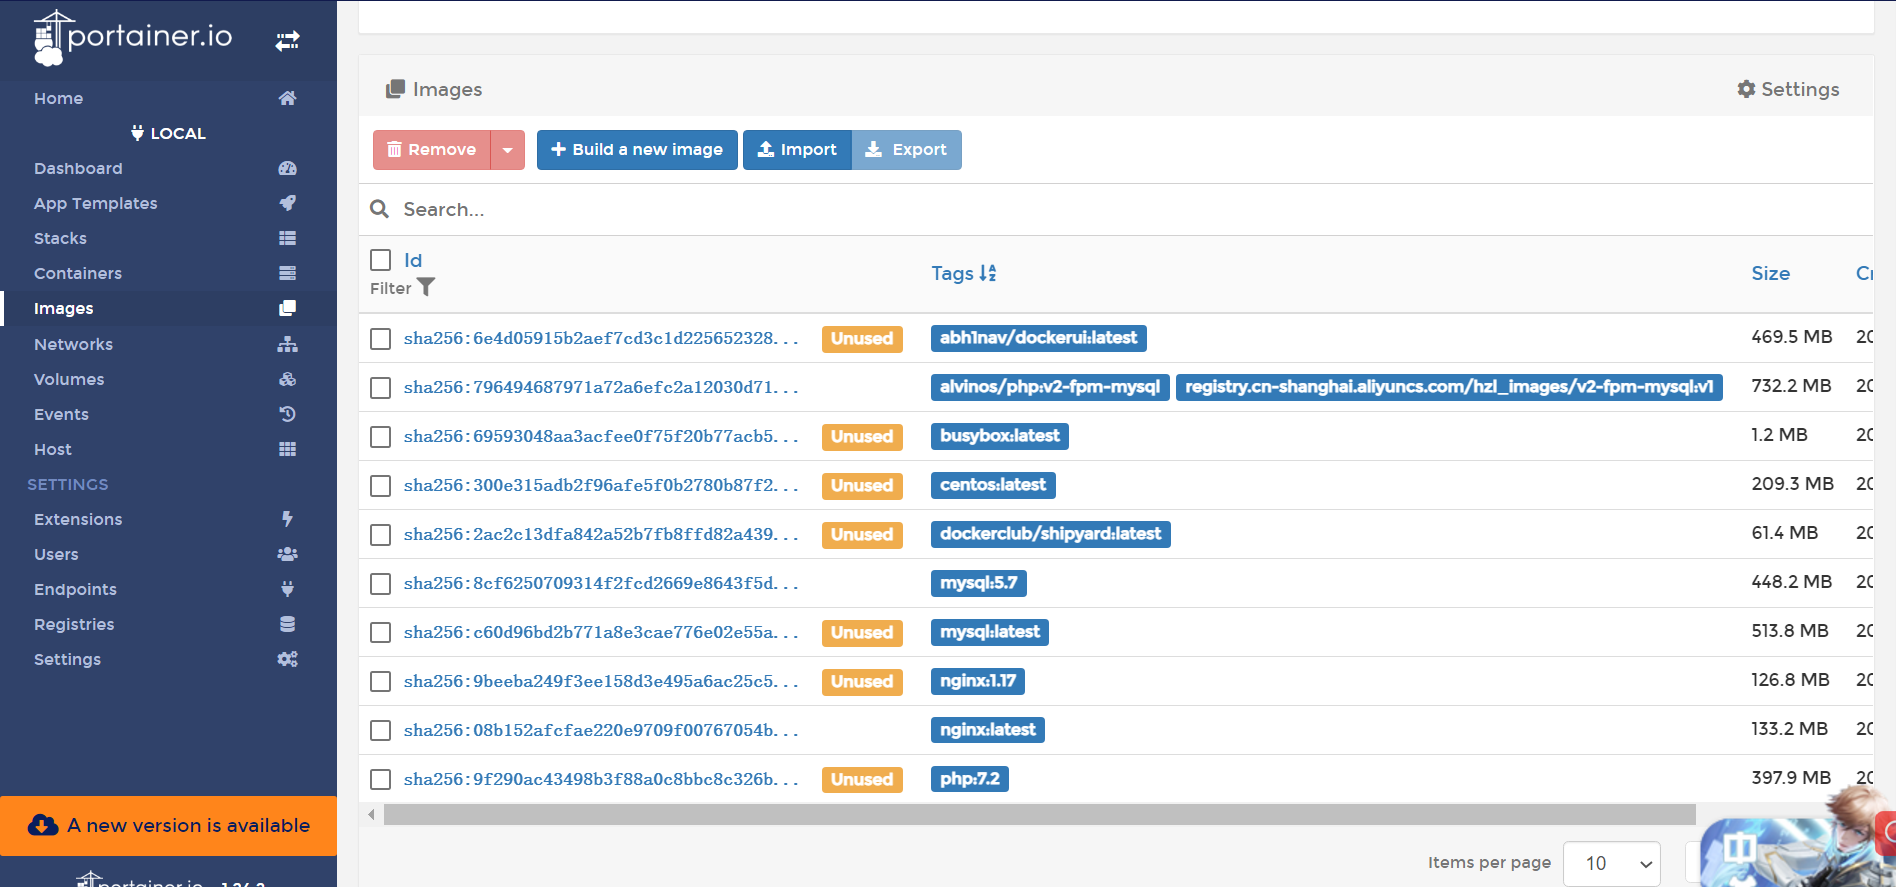The width and height of the screenshot is (1896, 887).
Task: Sort the table by Id column
Action: (x=413, y=260)
